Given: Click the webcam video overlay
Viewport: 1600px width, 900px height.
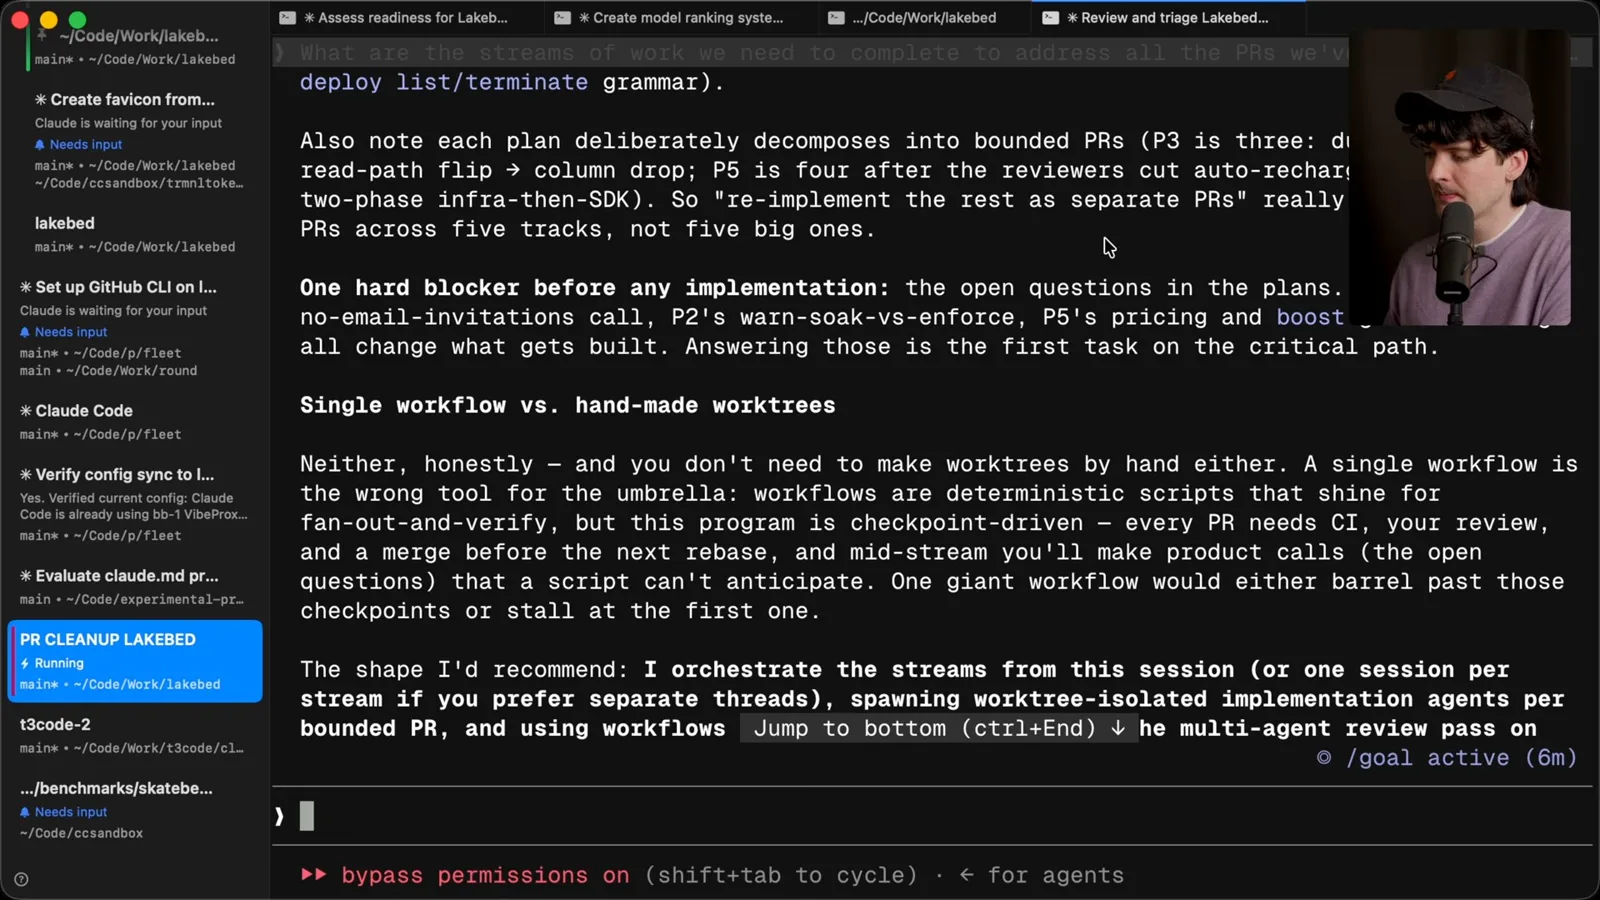Looking at the screenshot, I should [1460, 177].
